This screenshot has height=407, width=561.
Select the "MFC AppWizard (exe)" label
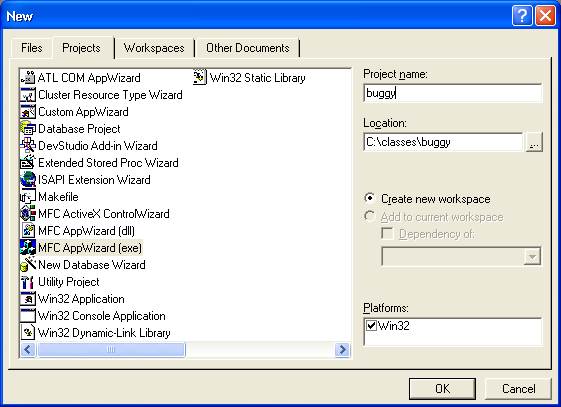[90, 247]
